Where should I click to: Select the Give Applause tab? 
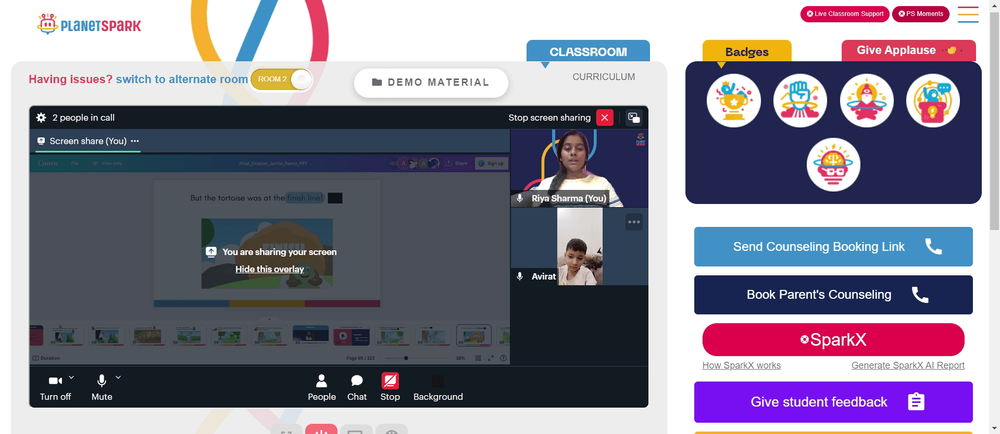tap(908, 50)
